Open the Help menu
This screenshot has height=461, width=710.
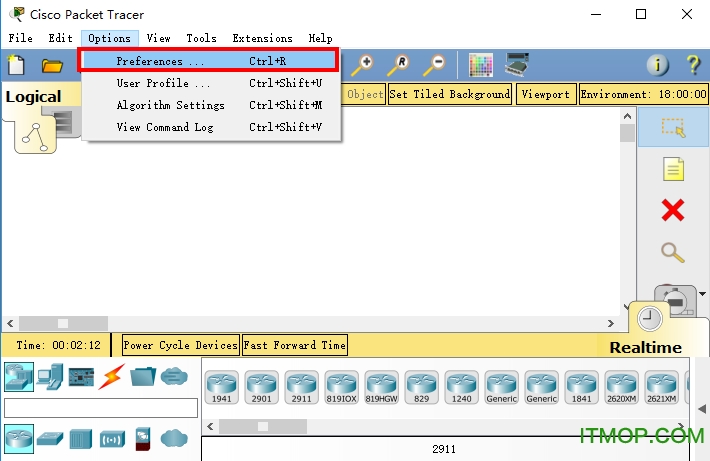click(x=321, y=38)
